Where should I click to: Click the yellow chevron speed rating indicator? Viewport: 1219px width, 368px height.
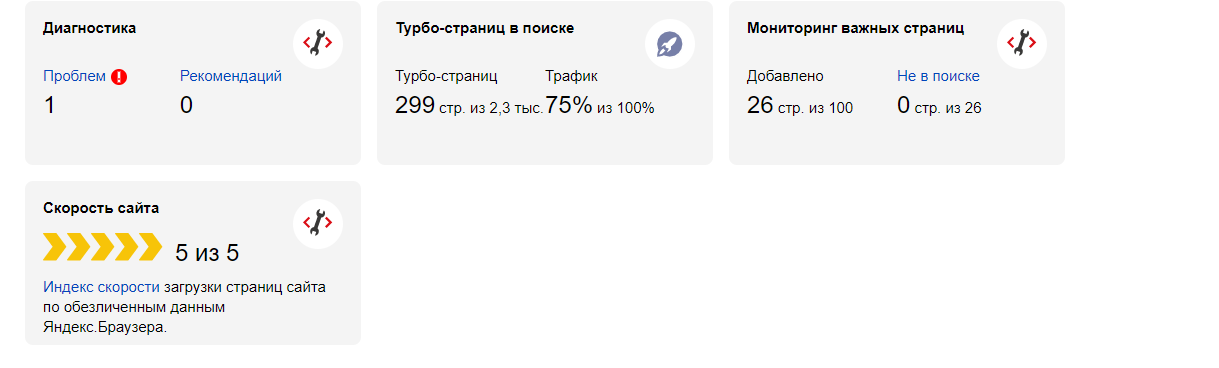tap(102, 246)
